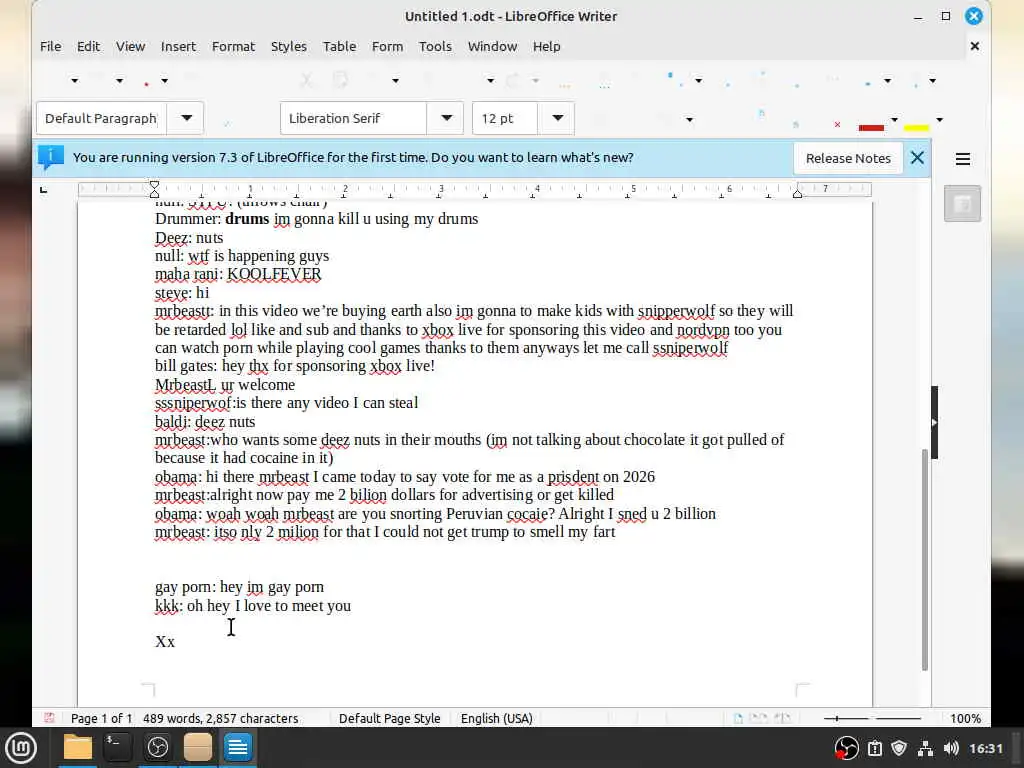Select single-page view layout icon
1024x768 pixels.
pyautogui.click(x=739, y=718)
